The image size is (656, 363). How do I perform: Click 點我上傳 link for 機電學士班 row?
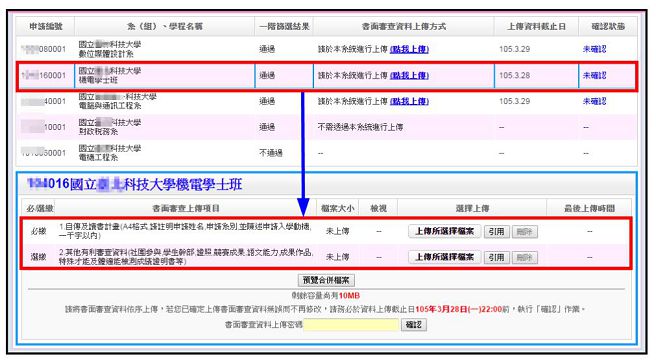tap(409, 76)
